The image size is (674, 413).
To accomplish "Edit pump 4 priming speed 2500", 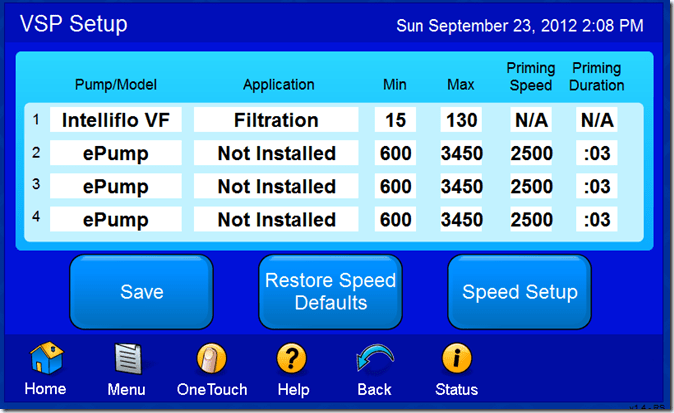I will 530,219.
